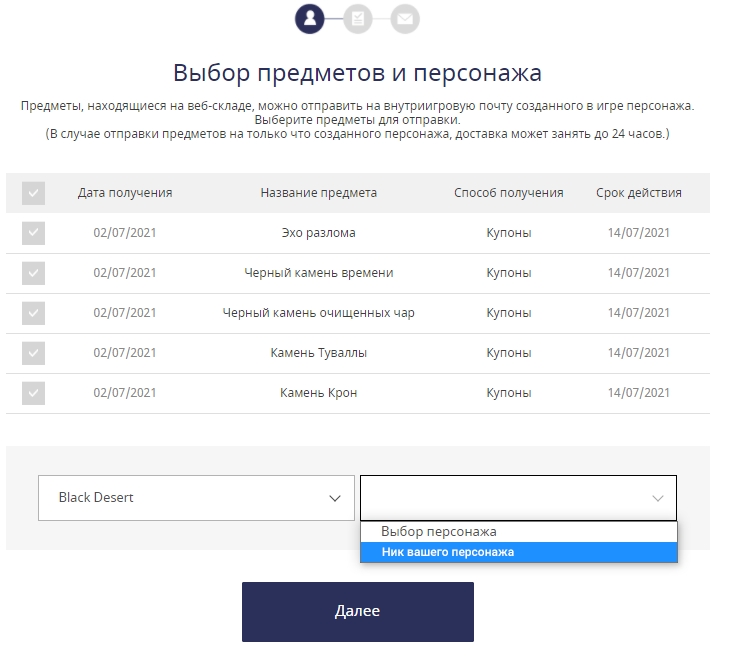This screenshot has width=744, height=662.
Task: Toggle checkbox for Черный камень времени
Action: click(x=34, y=273)
